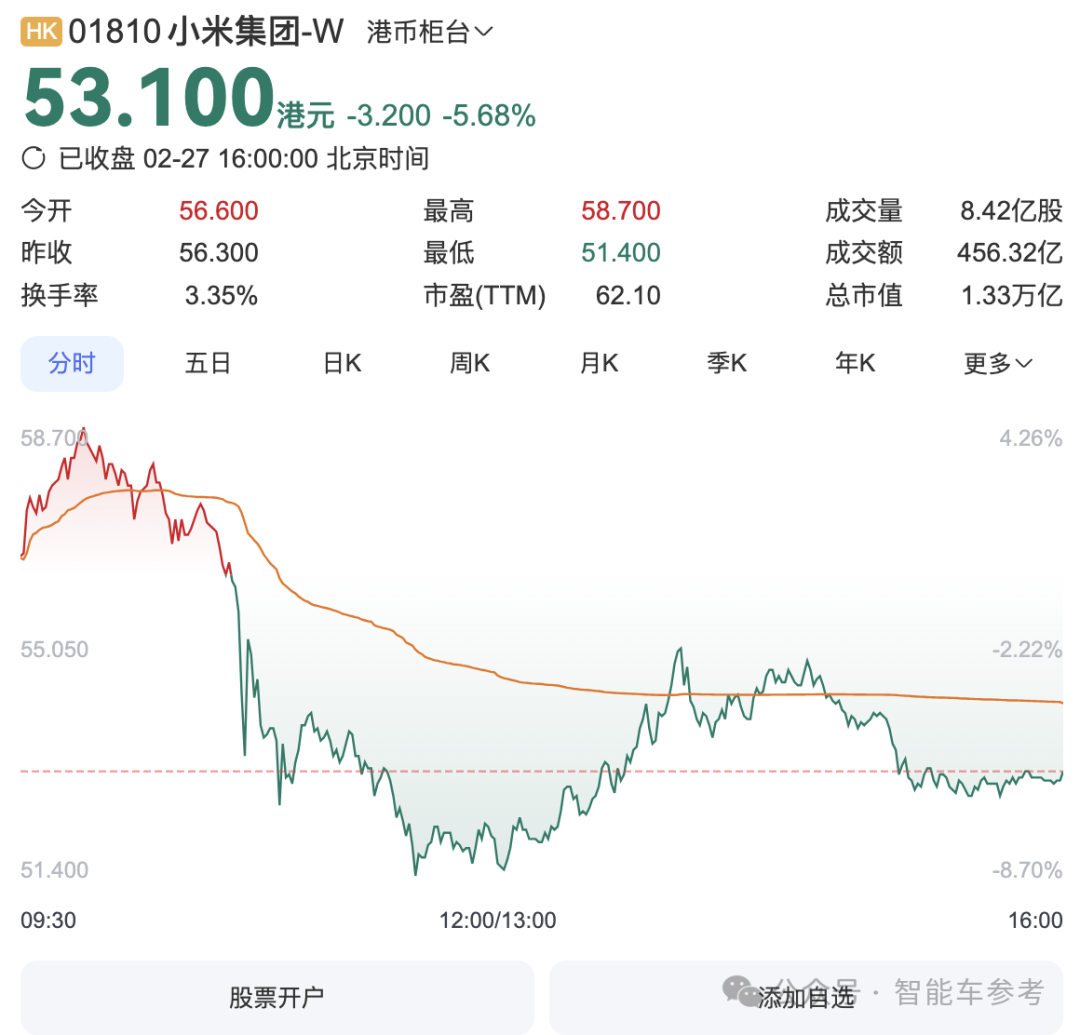
Task: Switch to the 五日 chart tab
Action: (x=207, y=363)
